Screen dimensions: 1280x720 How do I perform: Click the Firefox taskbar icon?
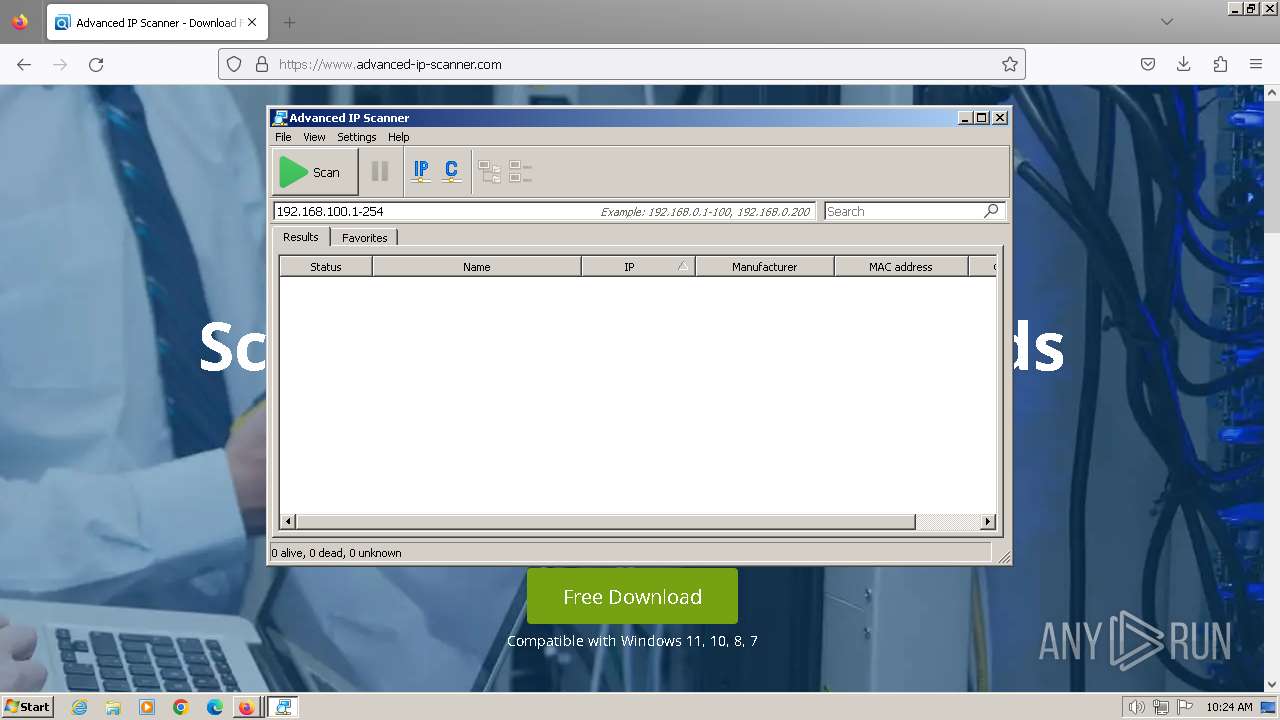(246, 707)
